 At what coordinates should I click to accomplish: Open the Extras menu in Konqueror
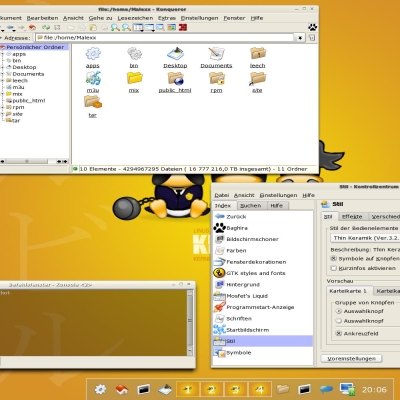click(x=167, y=18)
